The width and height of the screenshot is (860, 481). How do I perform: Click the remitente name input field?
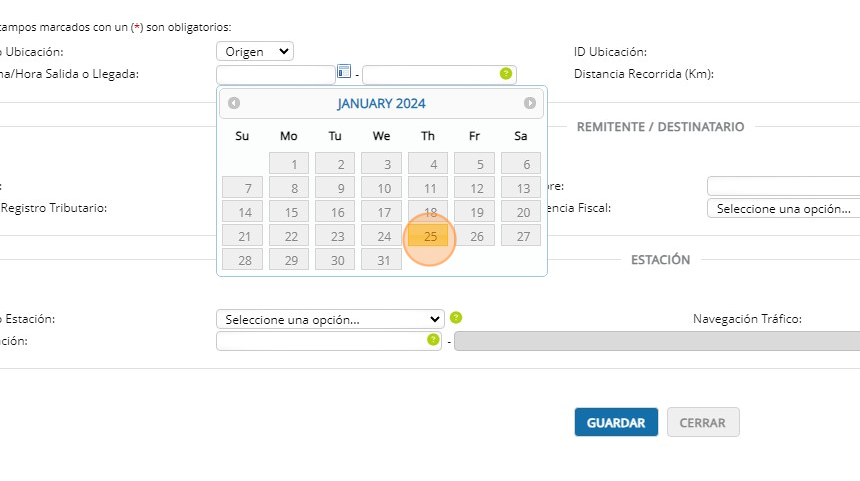783,186
